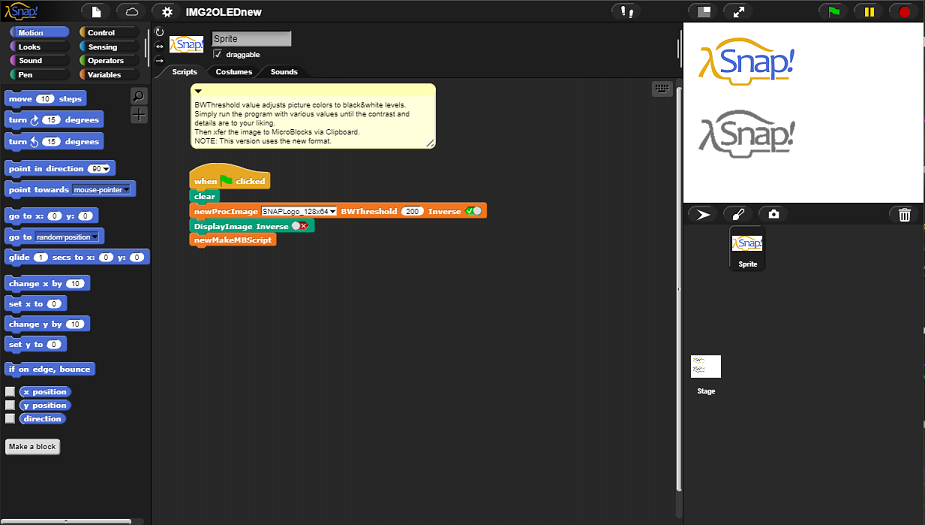Screen dimensions: 925x525
Task: Take a camera snapshot for new sprite
Action: [x=773, y=215]
